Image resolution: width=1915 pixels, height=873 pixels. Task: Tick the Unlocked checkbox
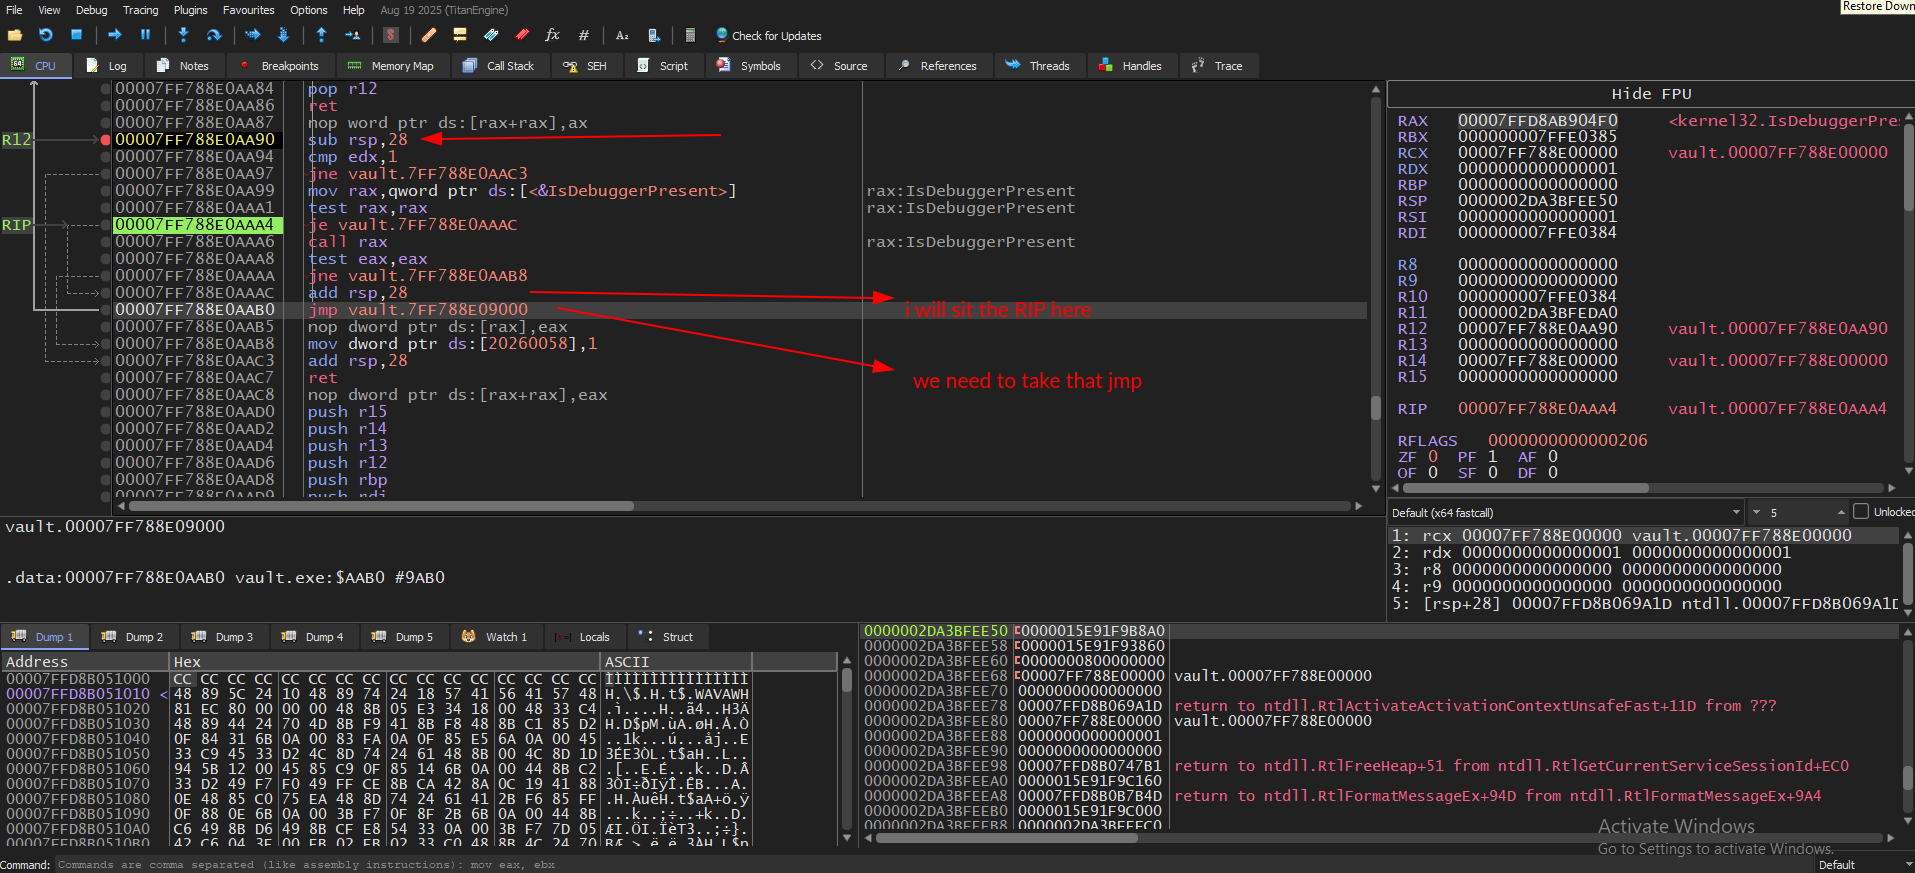point(1861,512)
